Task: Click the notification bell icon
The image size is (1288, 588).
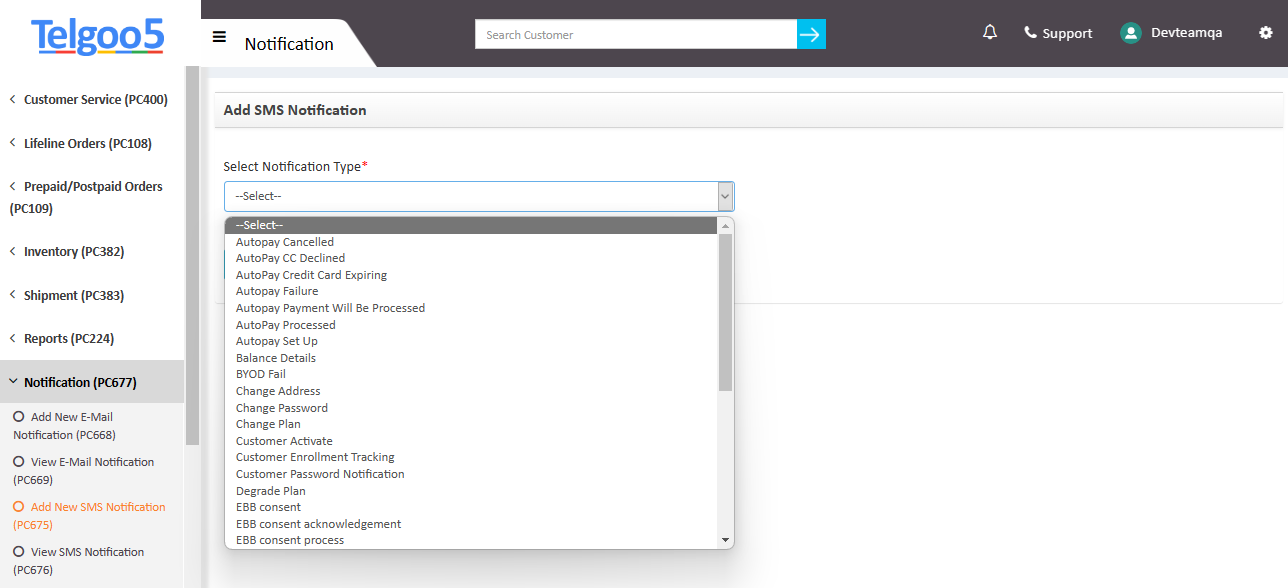Action: [x=989, y=32]
